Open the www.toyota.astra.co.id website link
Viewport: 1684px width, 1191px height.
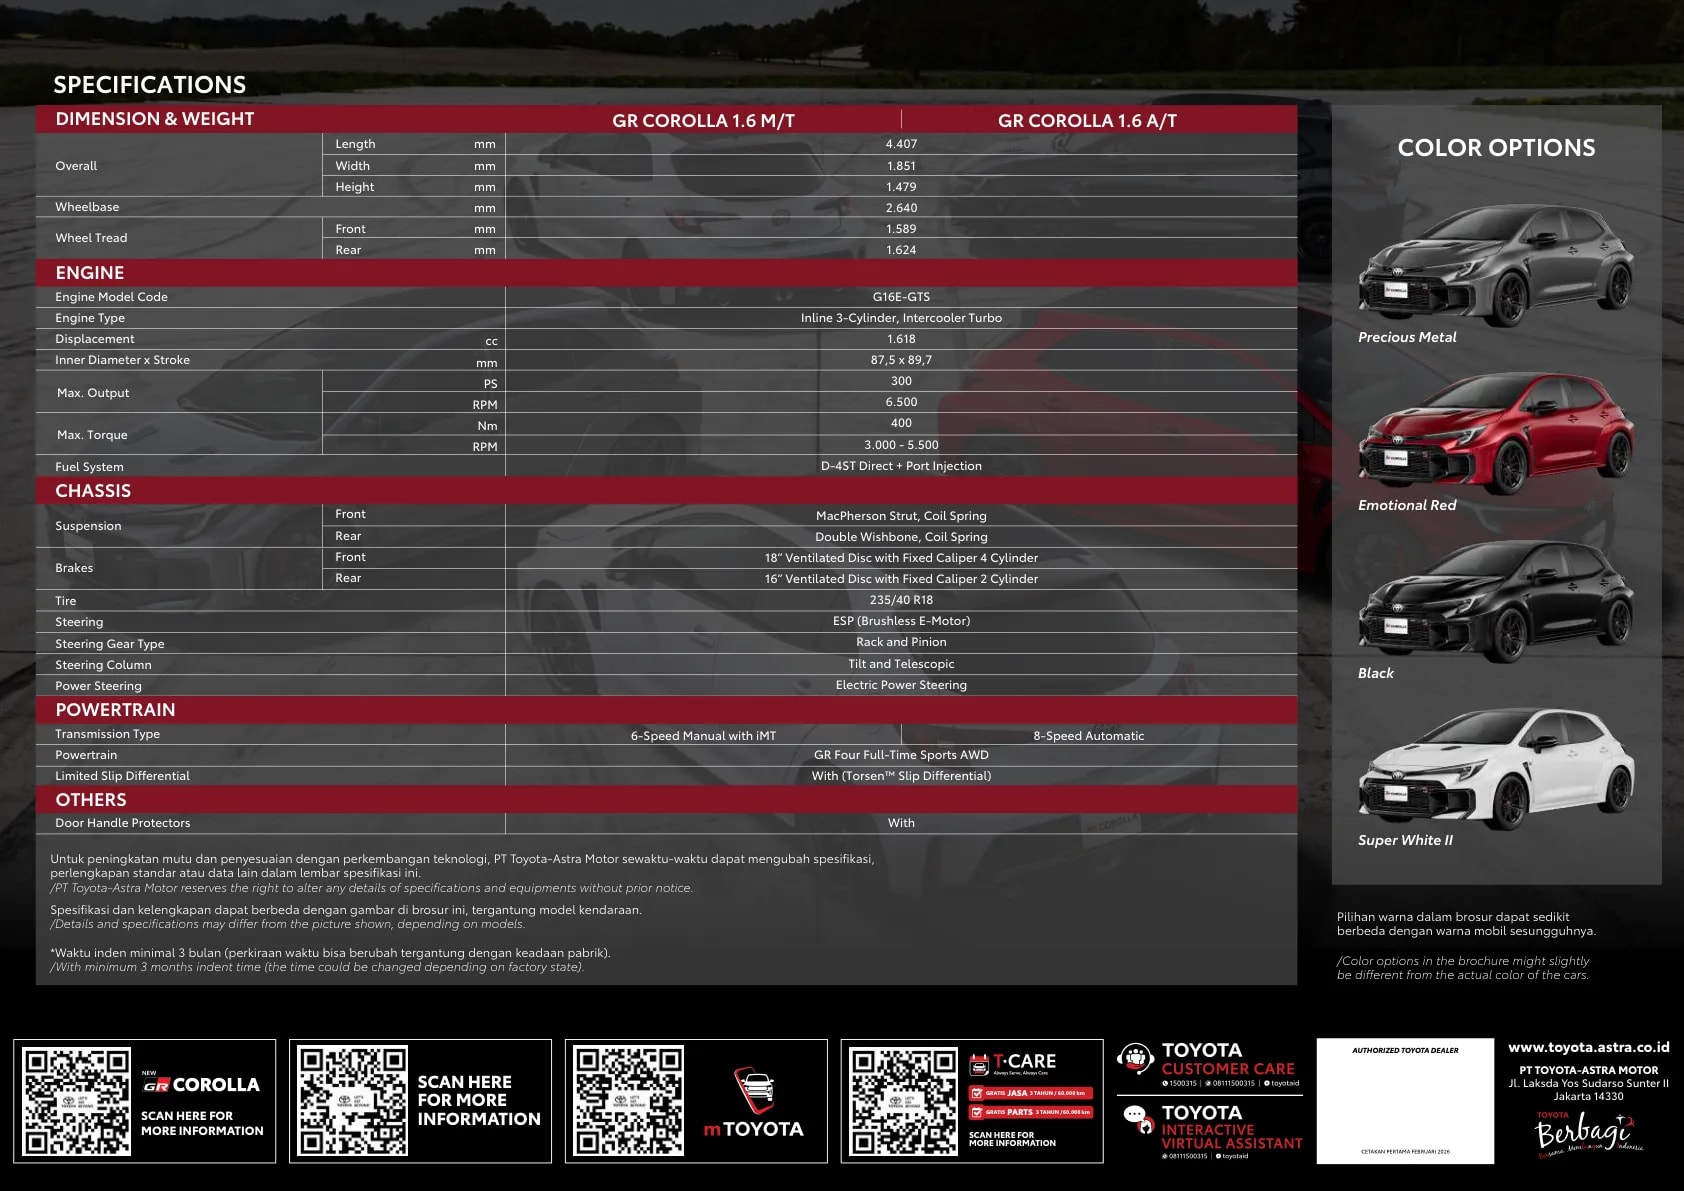tap(1588, 1048)
